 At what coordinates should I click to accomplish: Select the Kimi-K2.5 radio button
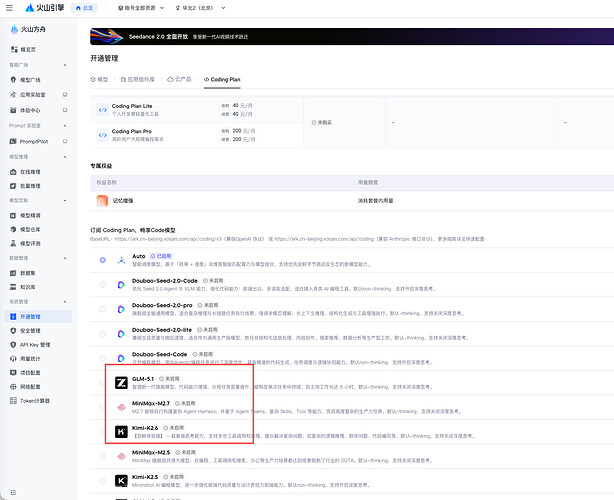point(103,481)
